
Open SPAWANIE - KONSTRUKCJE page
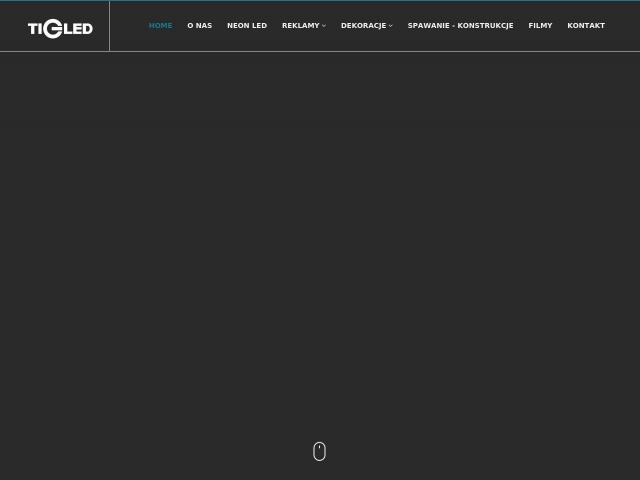pyautogui.click(x=460, y=25)
